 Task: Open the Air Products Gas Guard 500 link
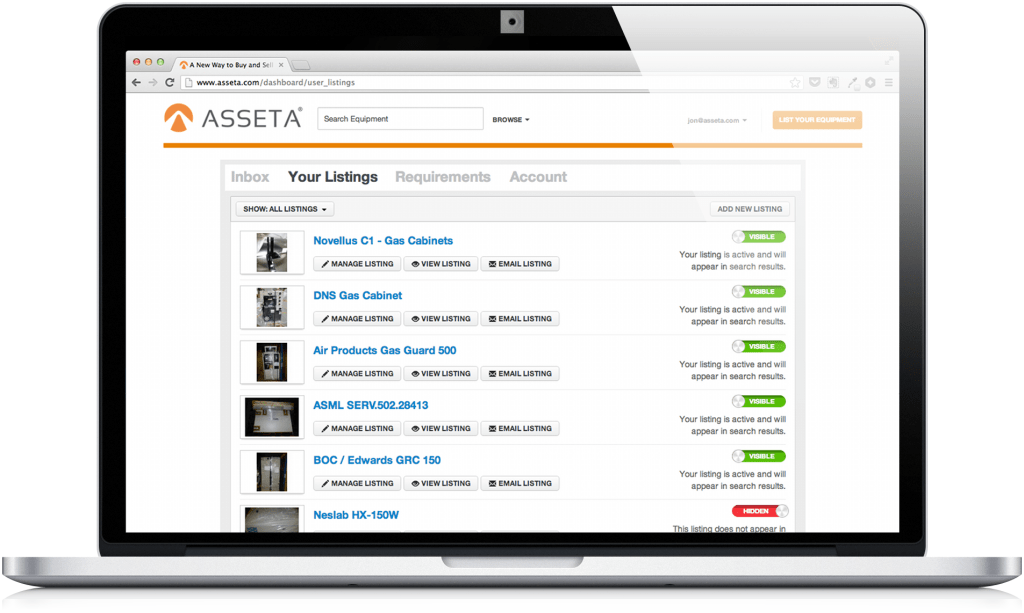tap(385, 350)
